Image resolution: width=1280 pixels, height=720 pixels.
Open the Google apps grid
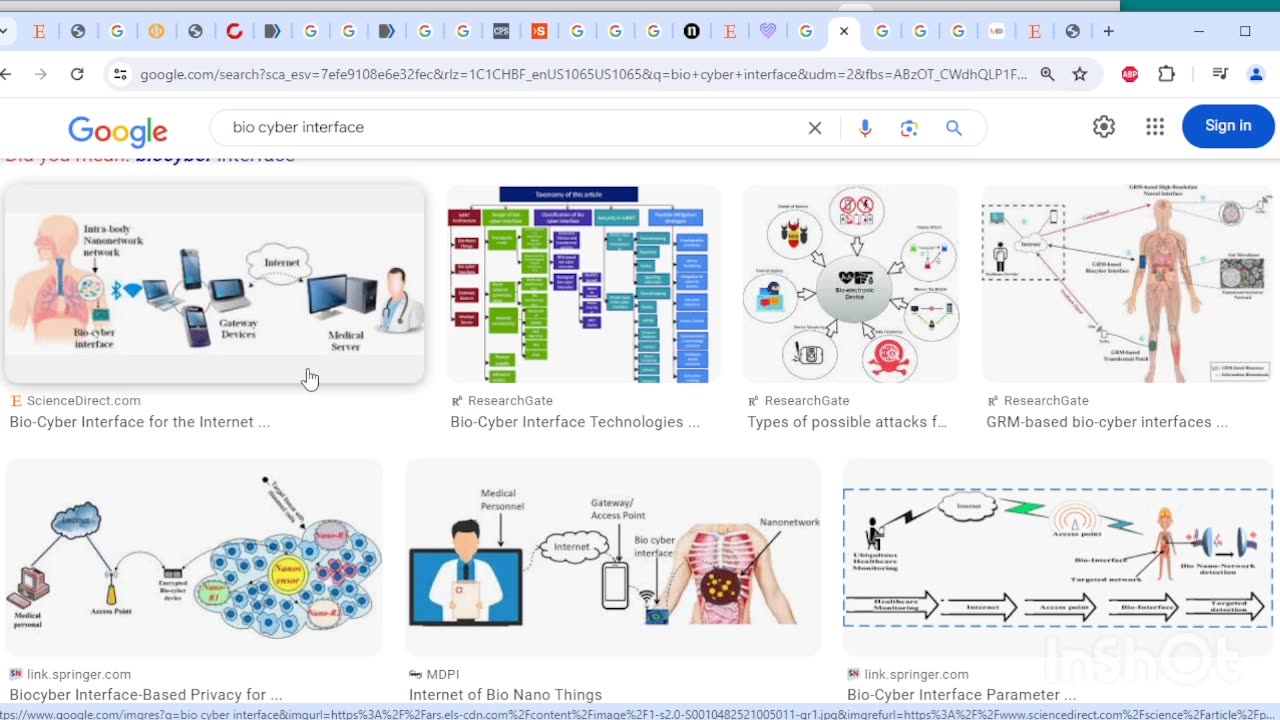[1155, 126]
